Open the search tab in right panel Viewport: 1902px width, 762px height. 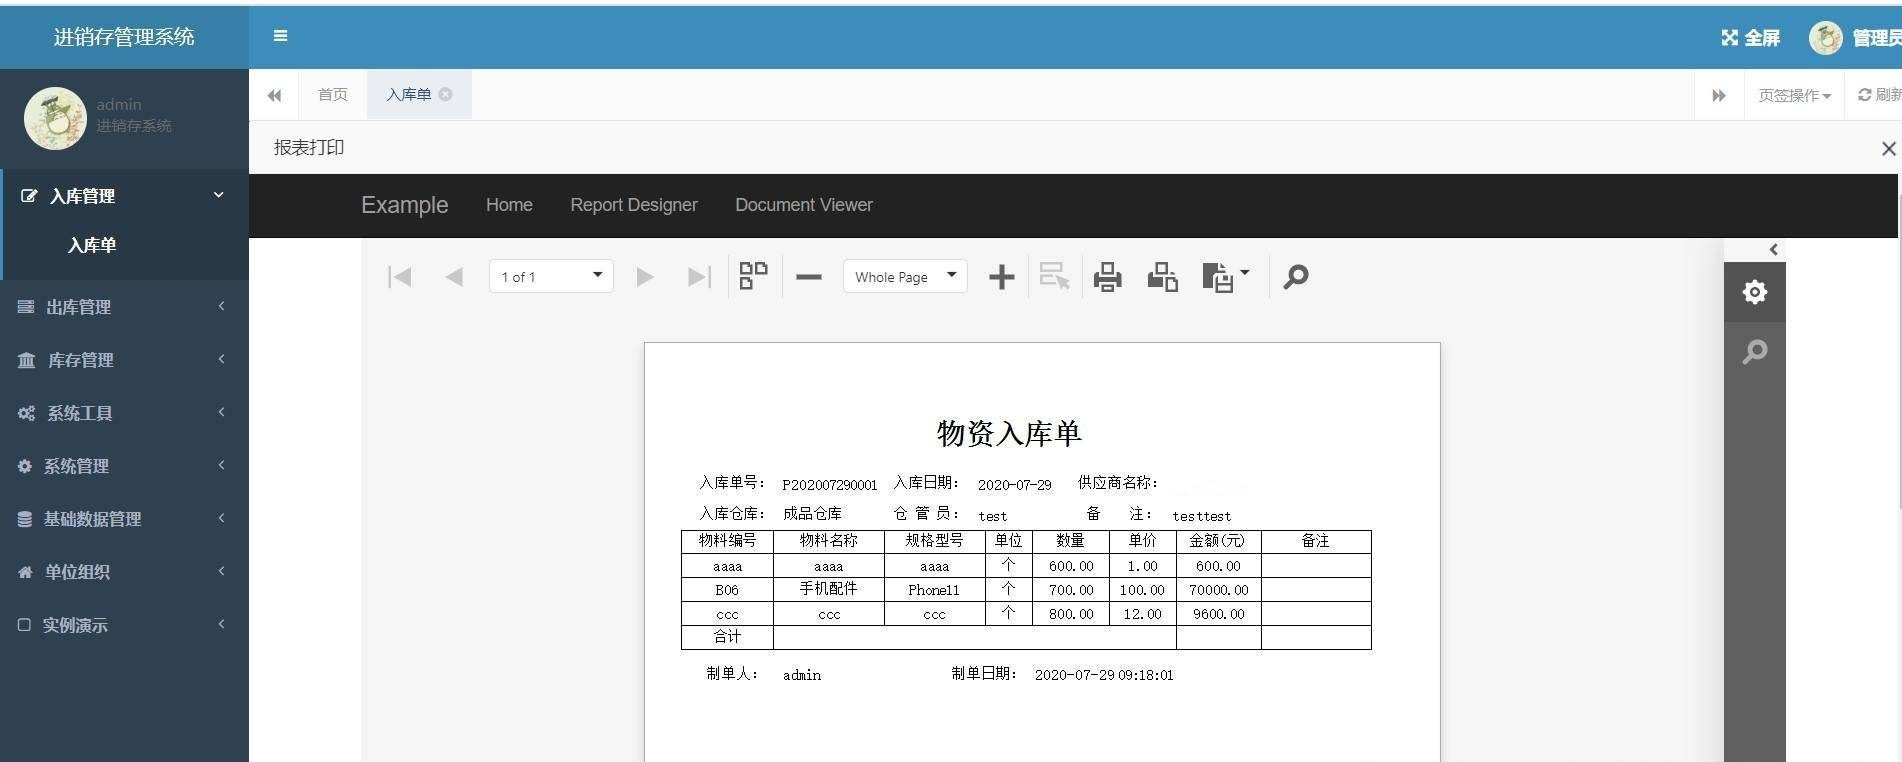(1754, 352)
